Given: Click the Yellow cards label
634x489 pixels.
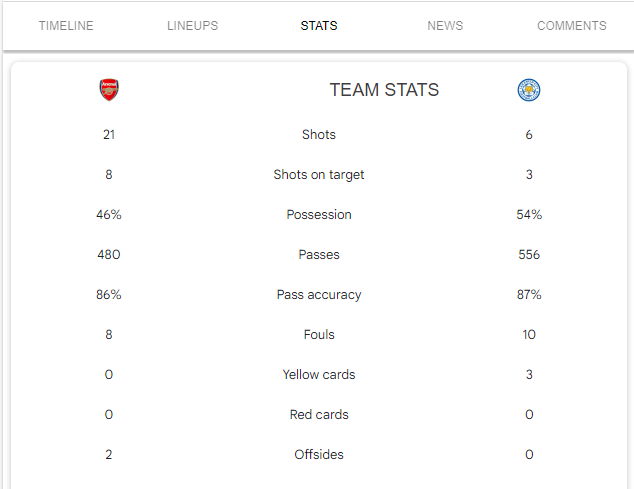Looking at the screenshot, I should click(x=319, y=375).
